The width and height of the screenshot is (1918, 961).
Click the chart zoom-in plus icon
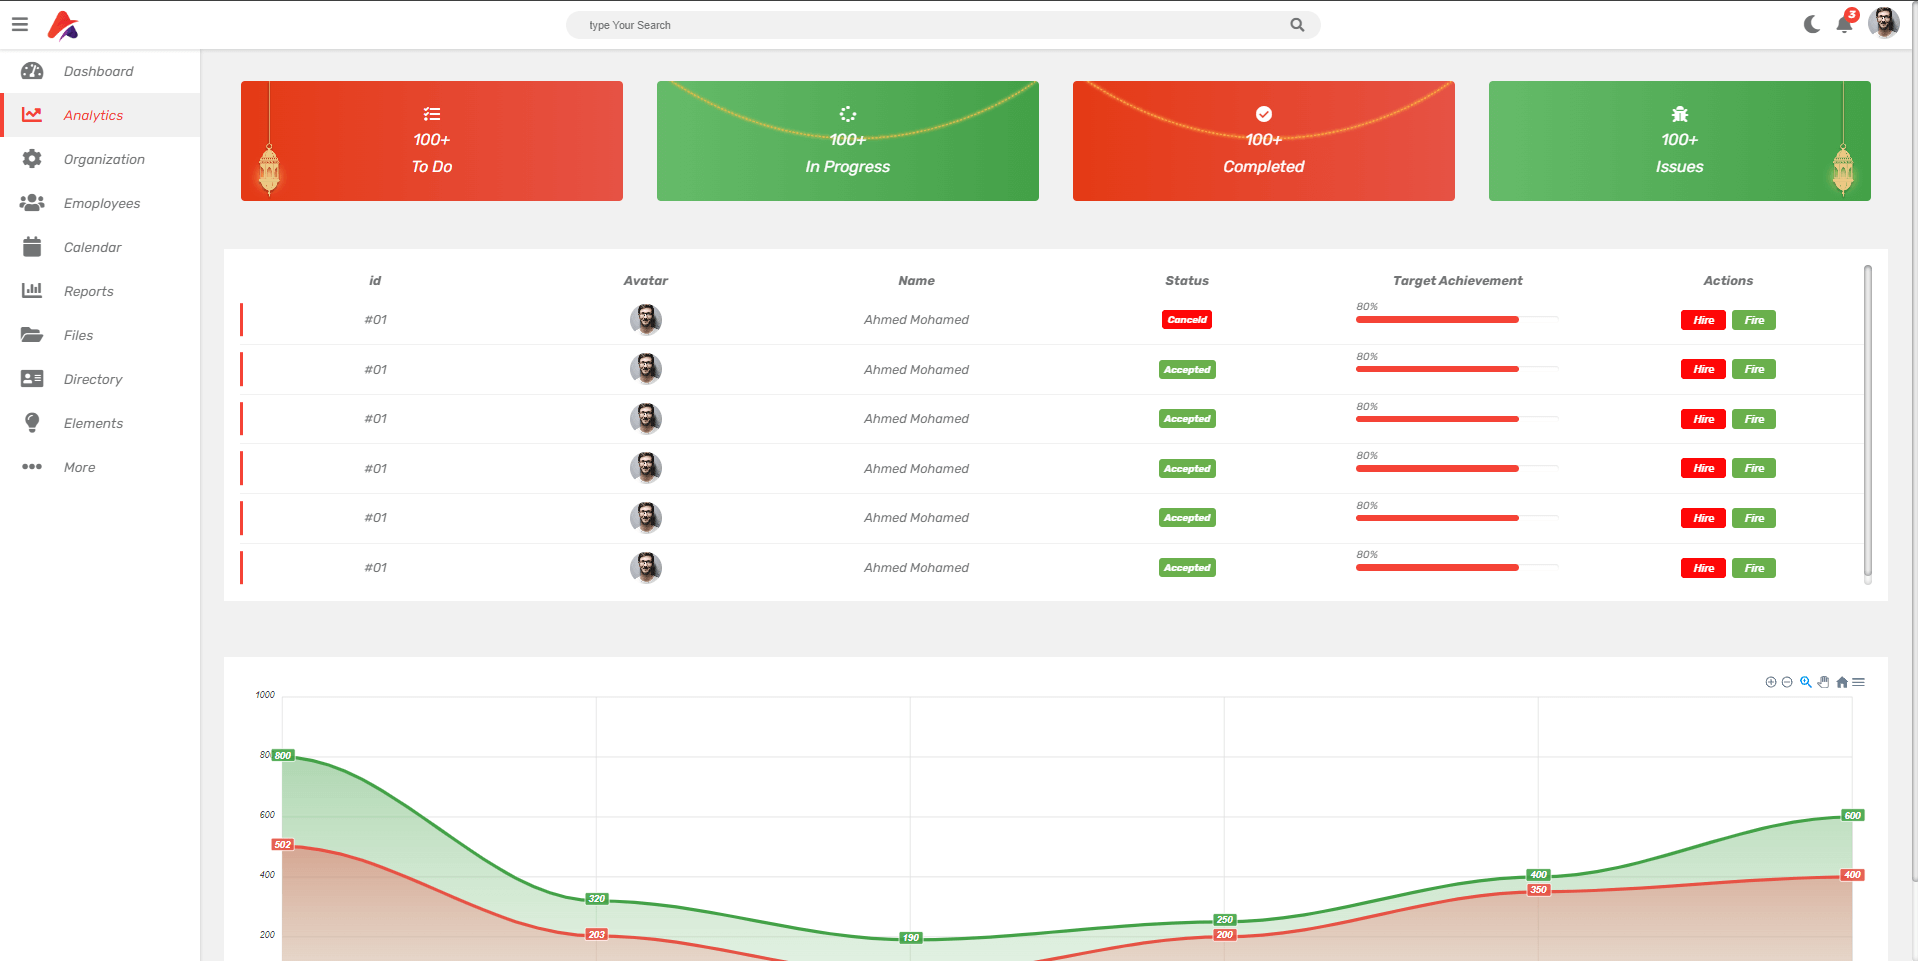pyautogui.click(x=1771, y=682)
